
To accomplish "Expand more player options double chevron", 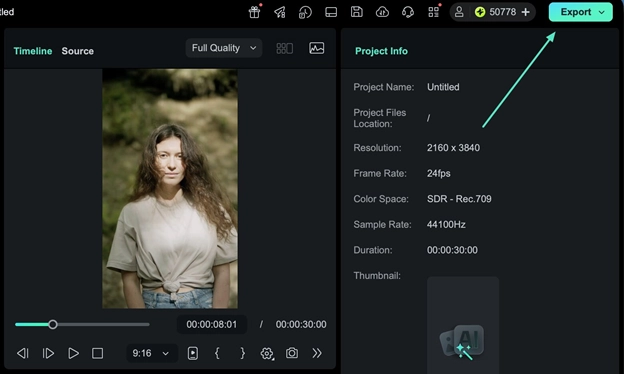I will coord(317,353).
